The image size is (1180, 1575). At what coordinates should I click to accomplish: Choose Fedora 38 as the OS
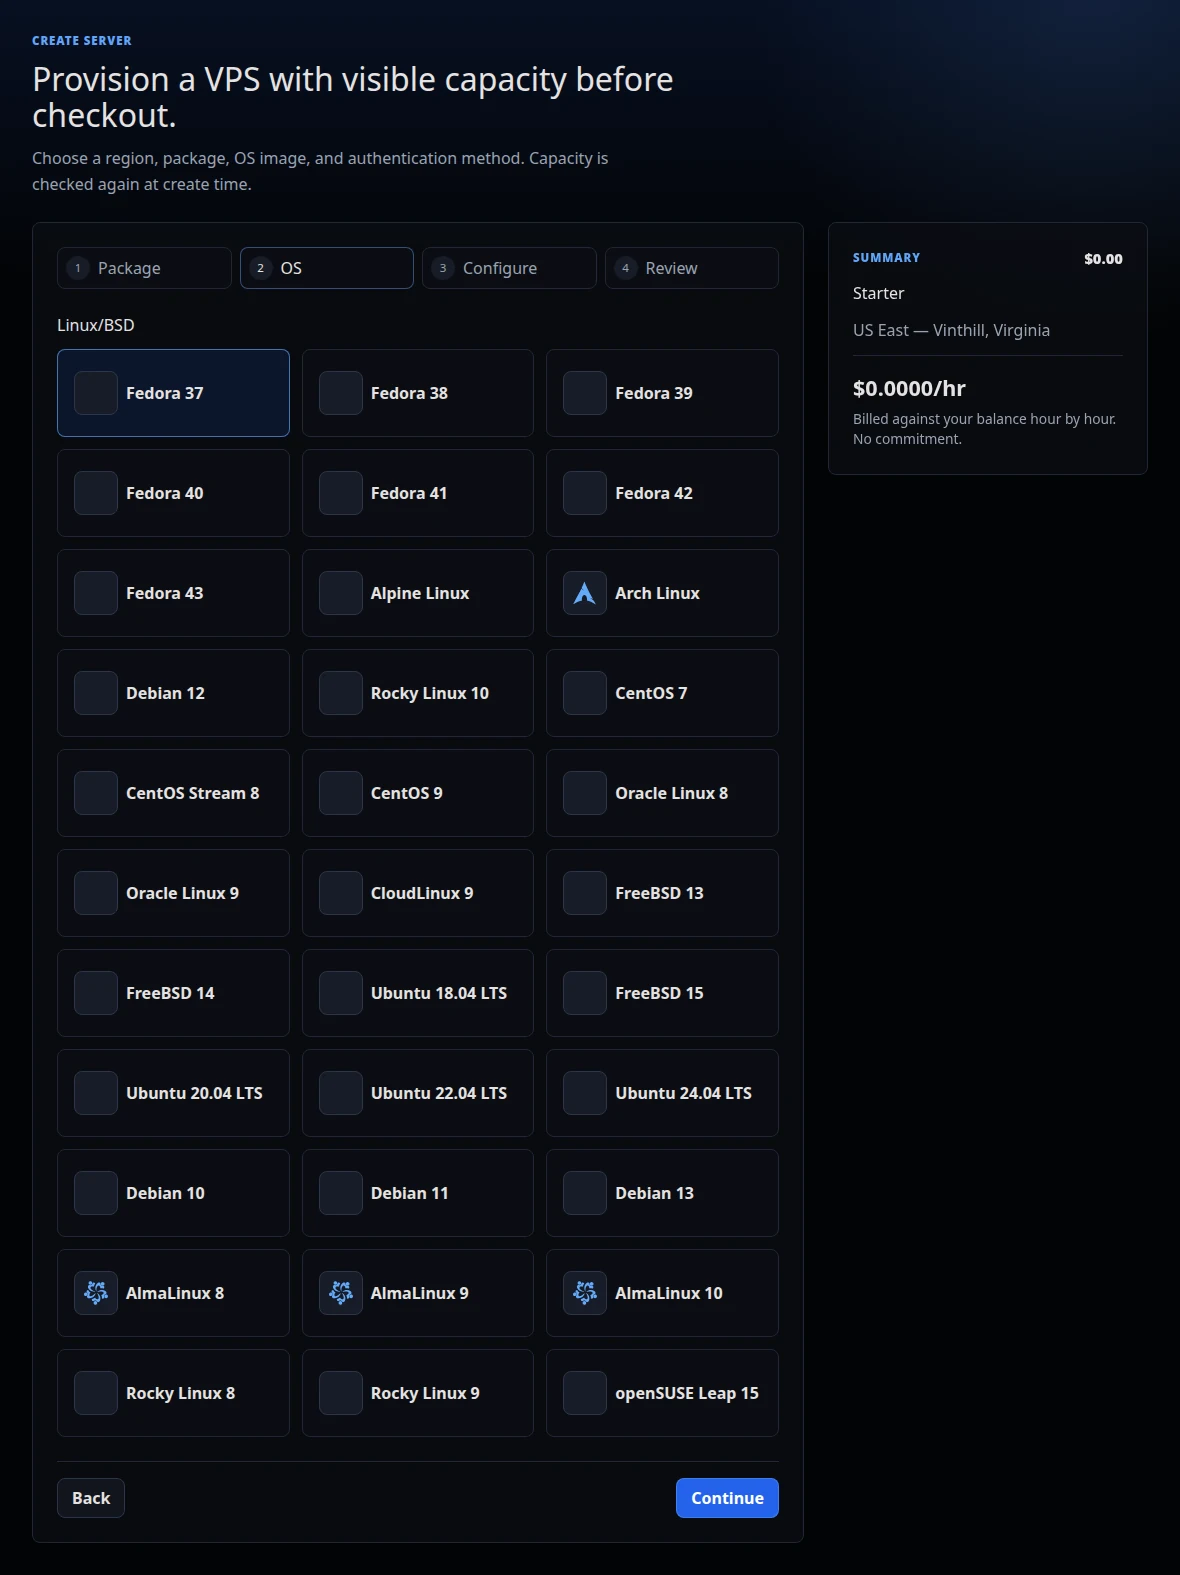tap(418, 393)
